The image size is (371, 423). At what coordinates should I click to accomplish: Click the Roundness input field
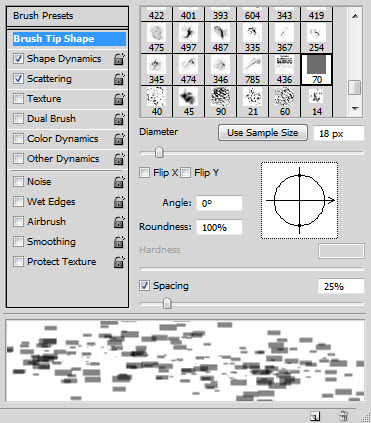point(219,227)
